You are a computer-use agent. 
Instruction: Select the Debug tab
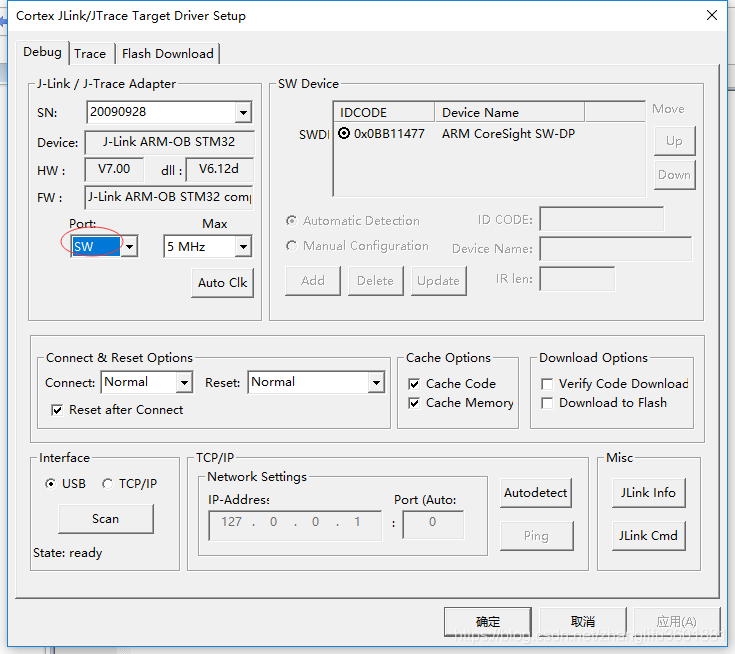click(x=42, y=52)
